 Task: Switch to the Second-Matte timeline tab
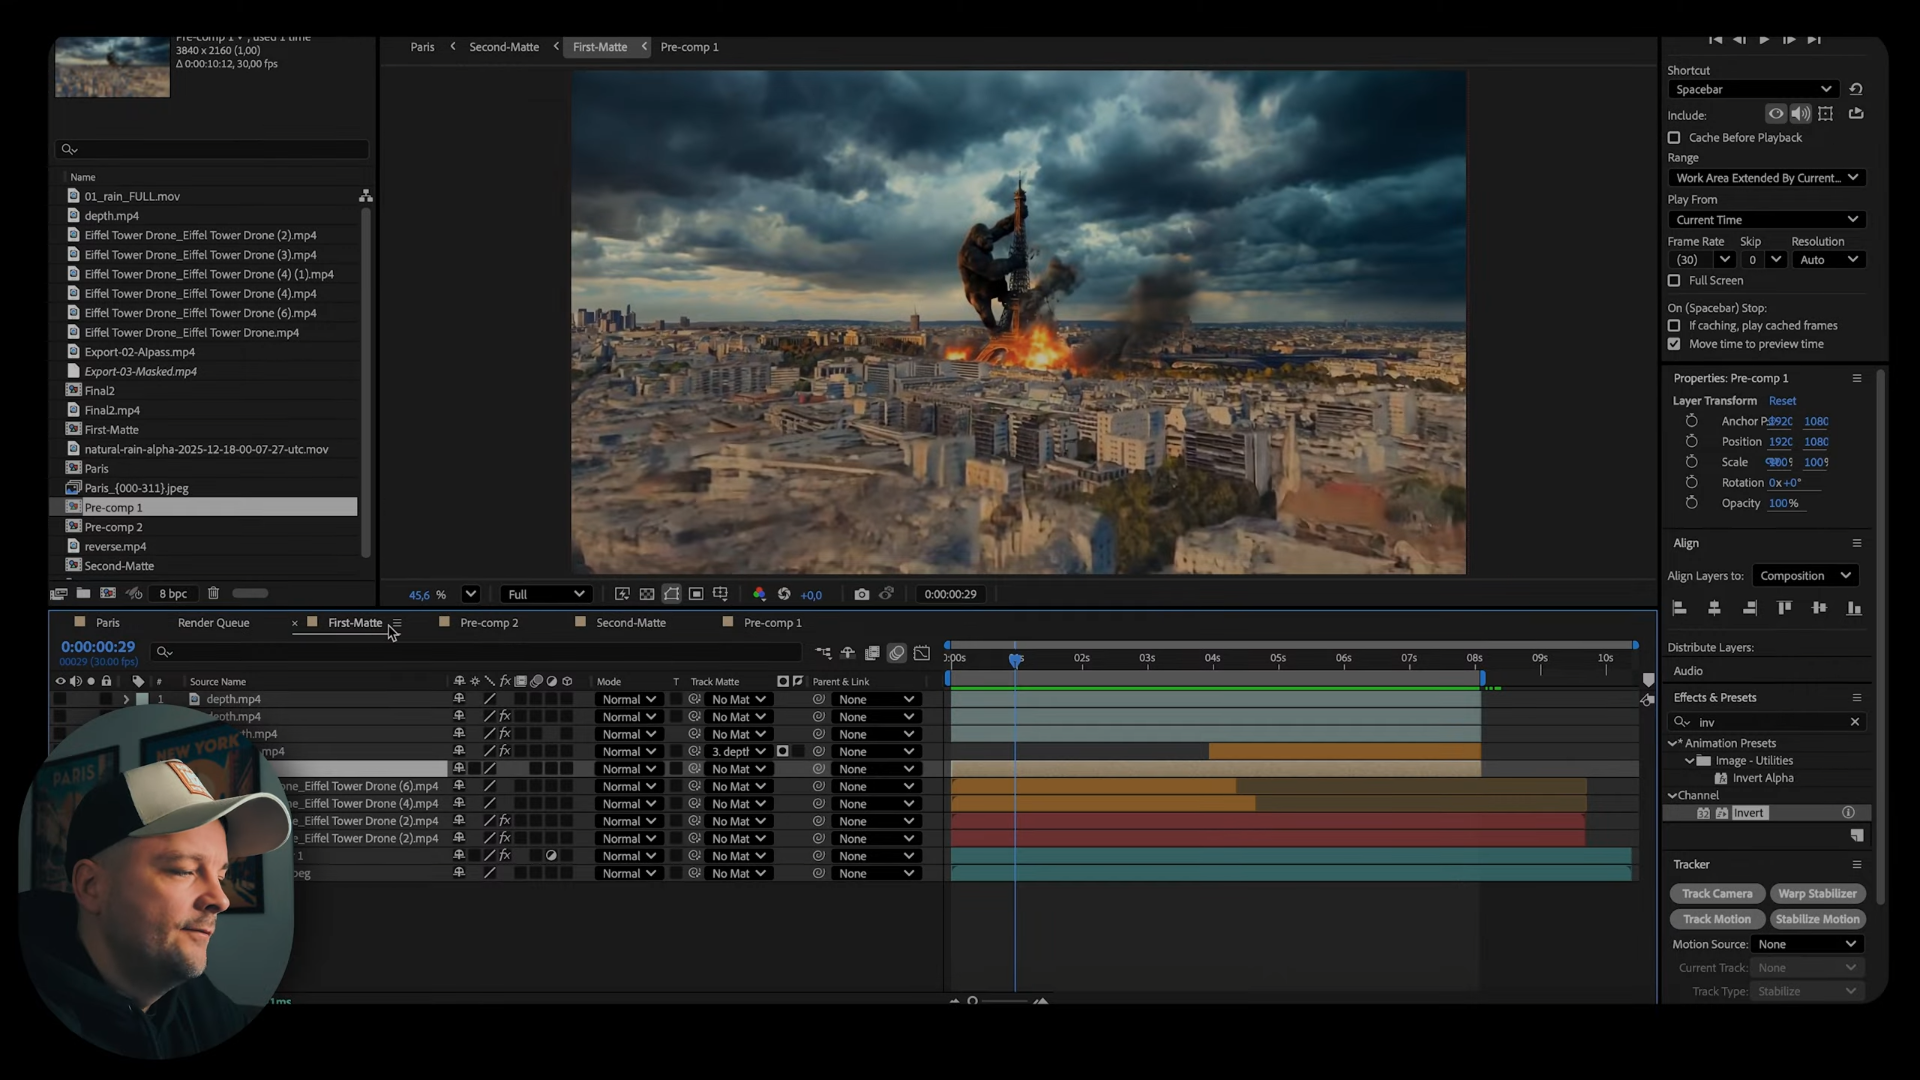tap(630, 623)
